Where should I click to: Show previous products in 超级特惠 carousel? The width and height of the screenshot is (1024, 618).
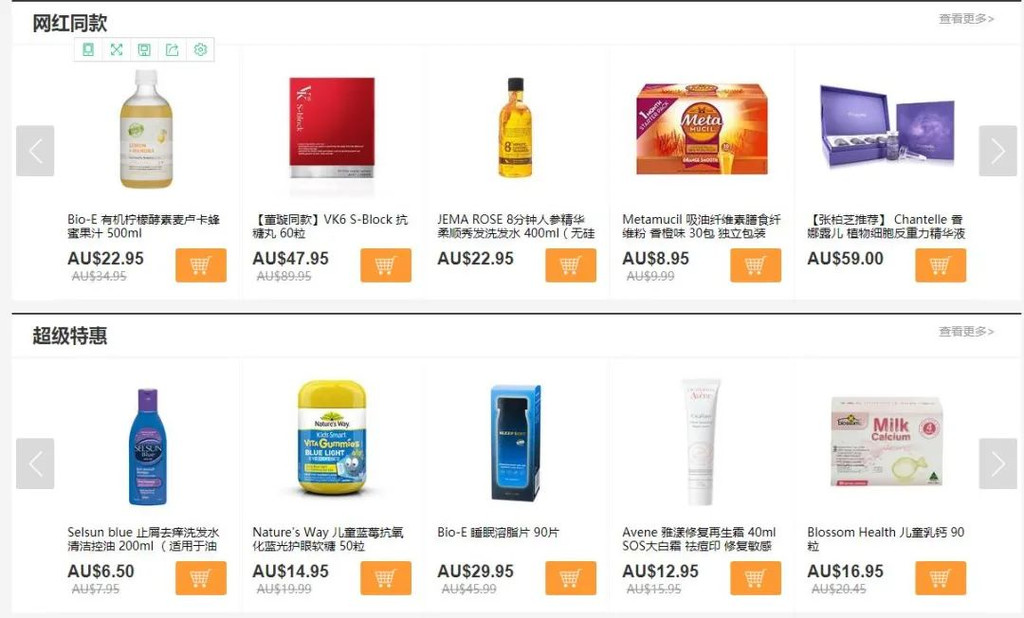[35, 464]
